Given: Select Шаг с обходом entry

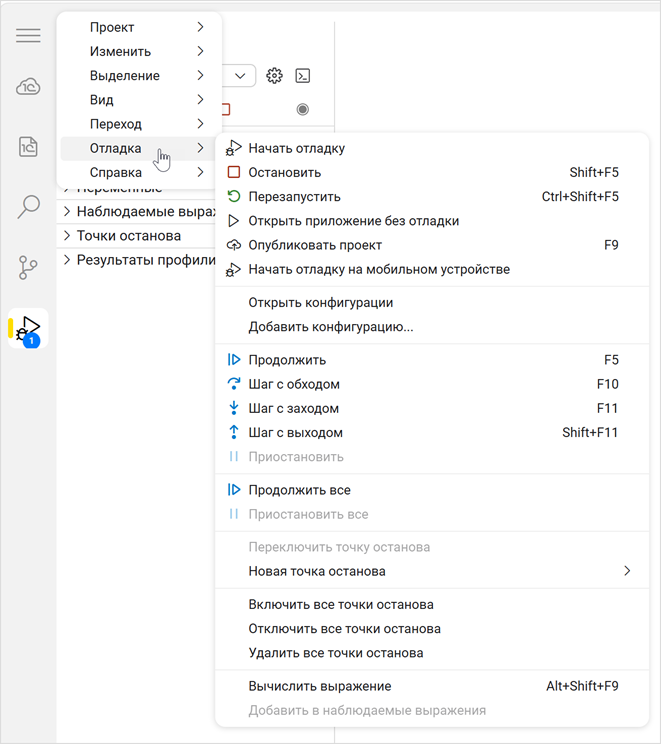Looking at the screenshot, I should pos(432,384).
